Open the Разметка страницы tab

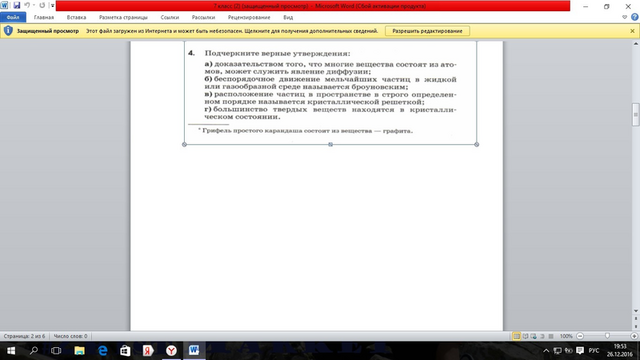(x=123, y=17)
